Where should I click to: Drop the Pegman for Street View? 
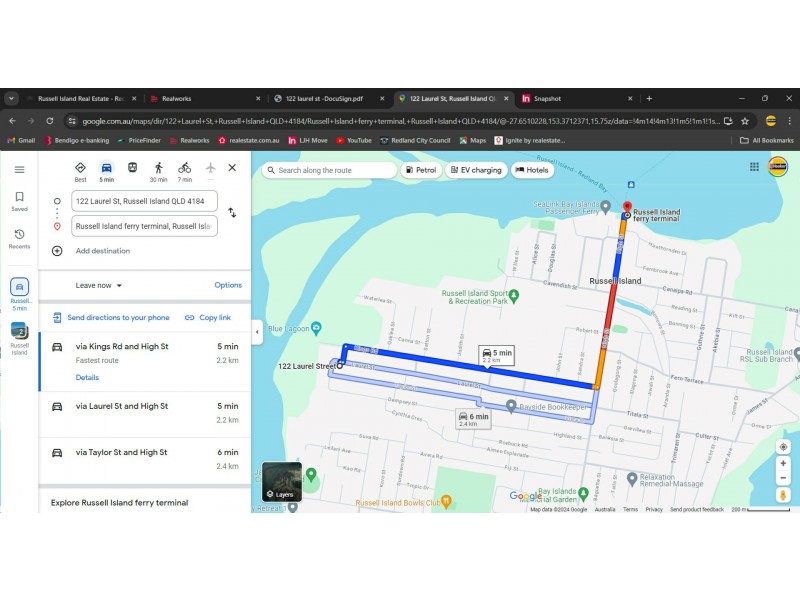tap(783, 494)
